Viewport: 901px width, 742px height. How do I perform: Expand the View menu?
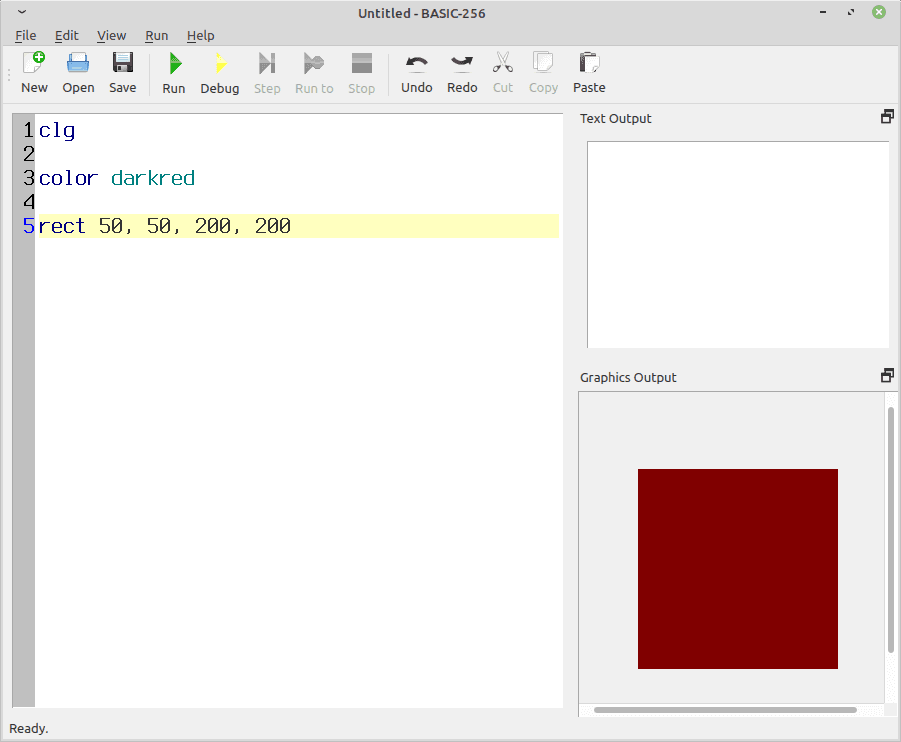click(111, 35)
